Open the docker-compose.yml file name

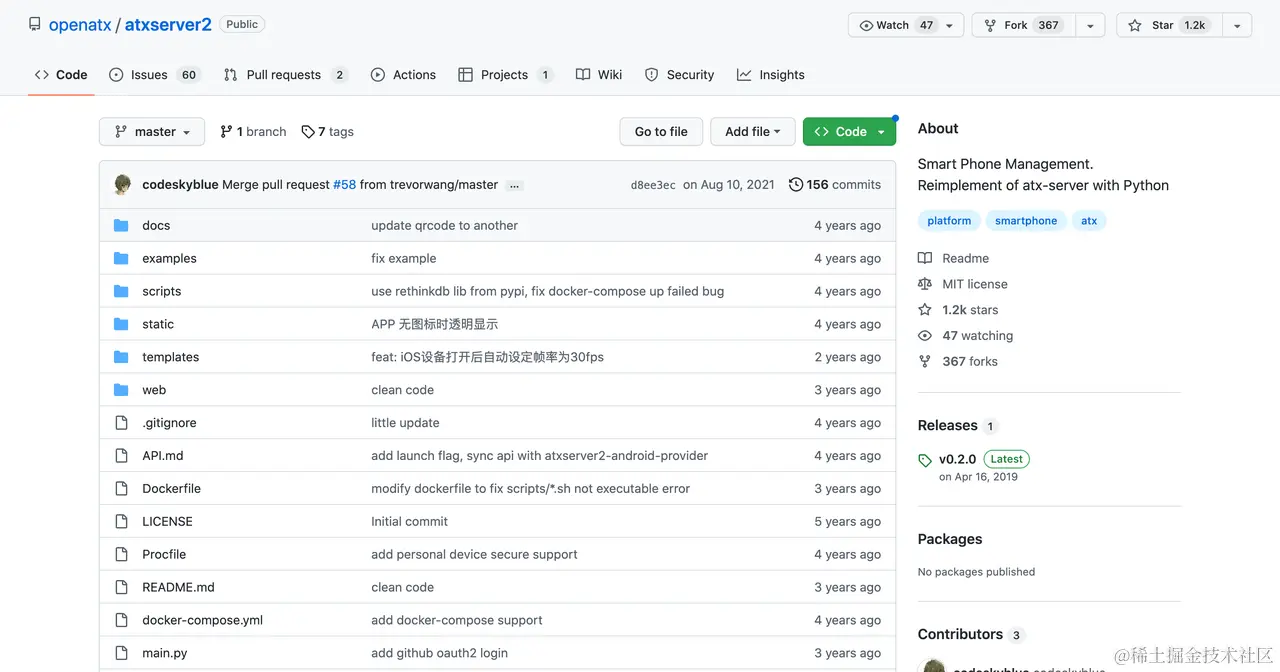click(202, 620)
